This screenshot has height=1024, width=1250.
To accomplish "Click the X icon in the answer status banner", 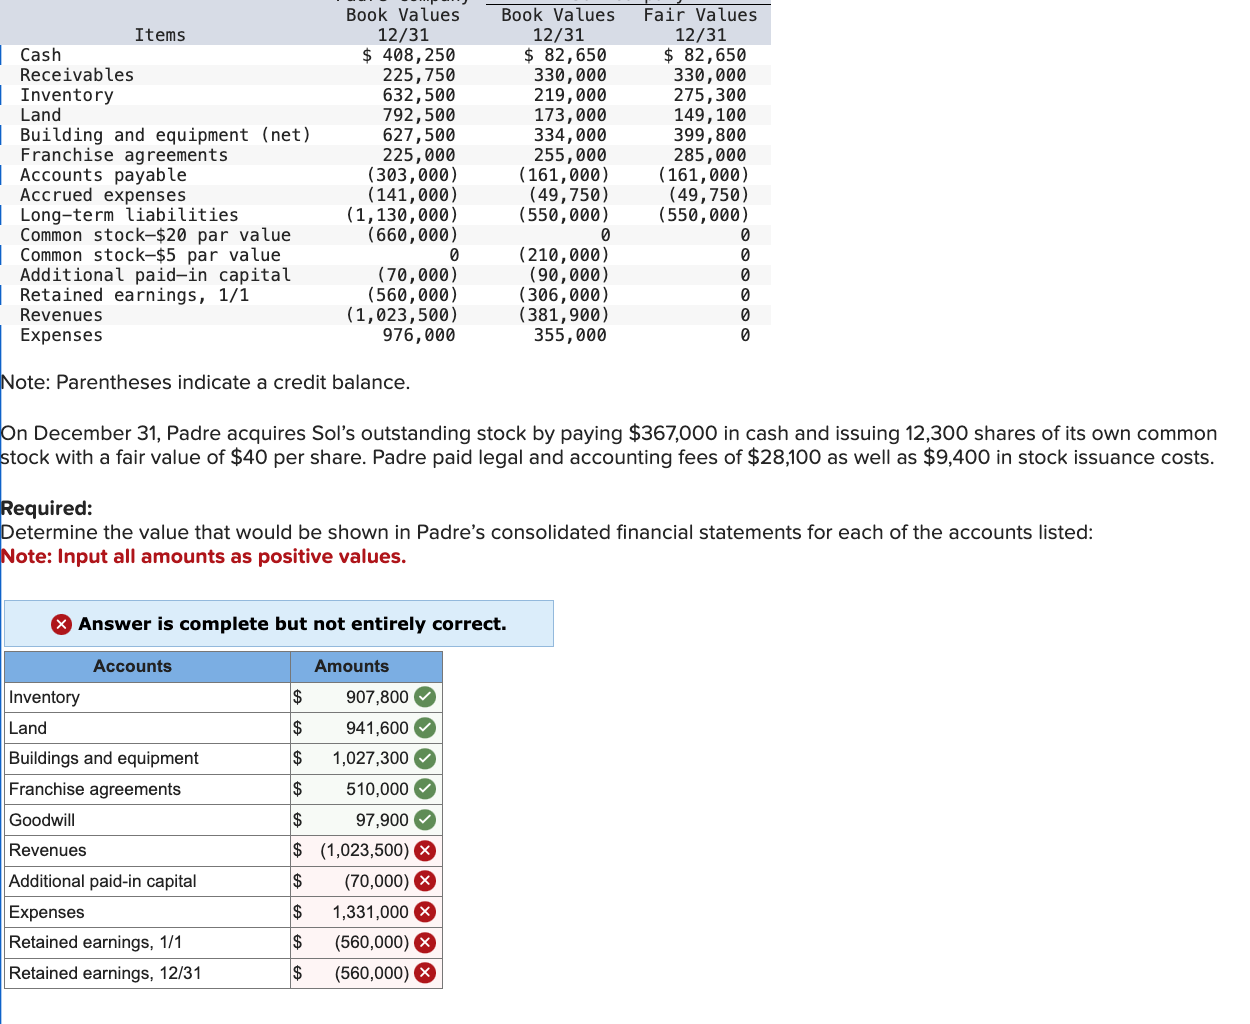I will pyautogui.click(x=60, y=623).
